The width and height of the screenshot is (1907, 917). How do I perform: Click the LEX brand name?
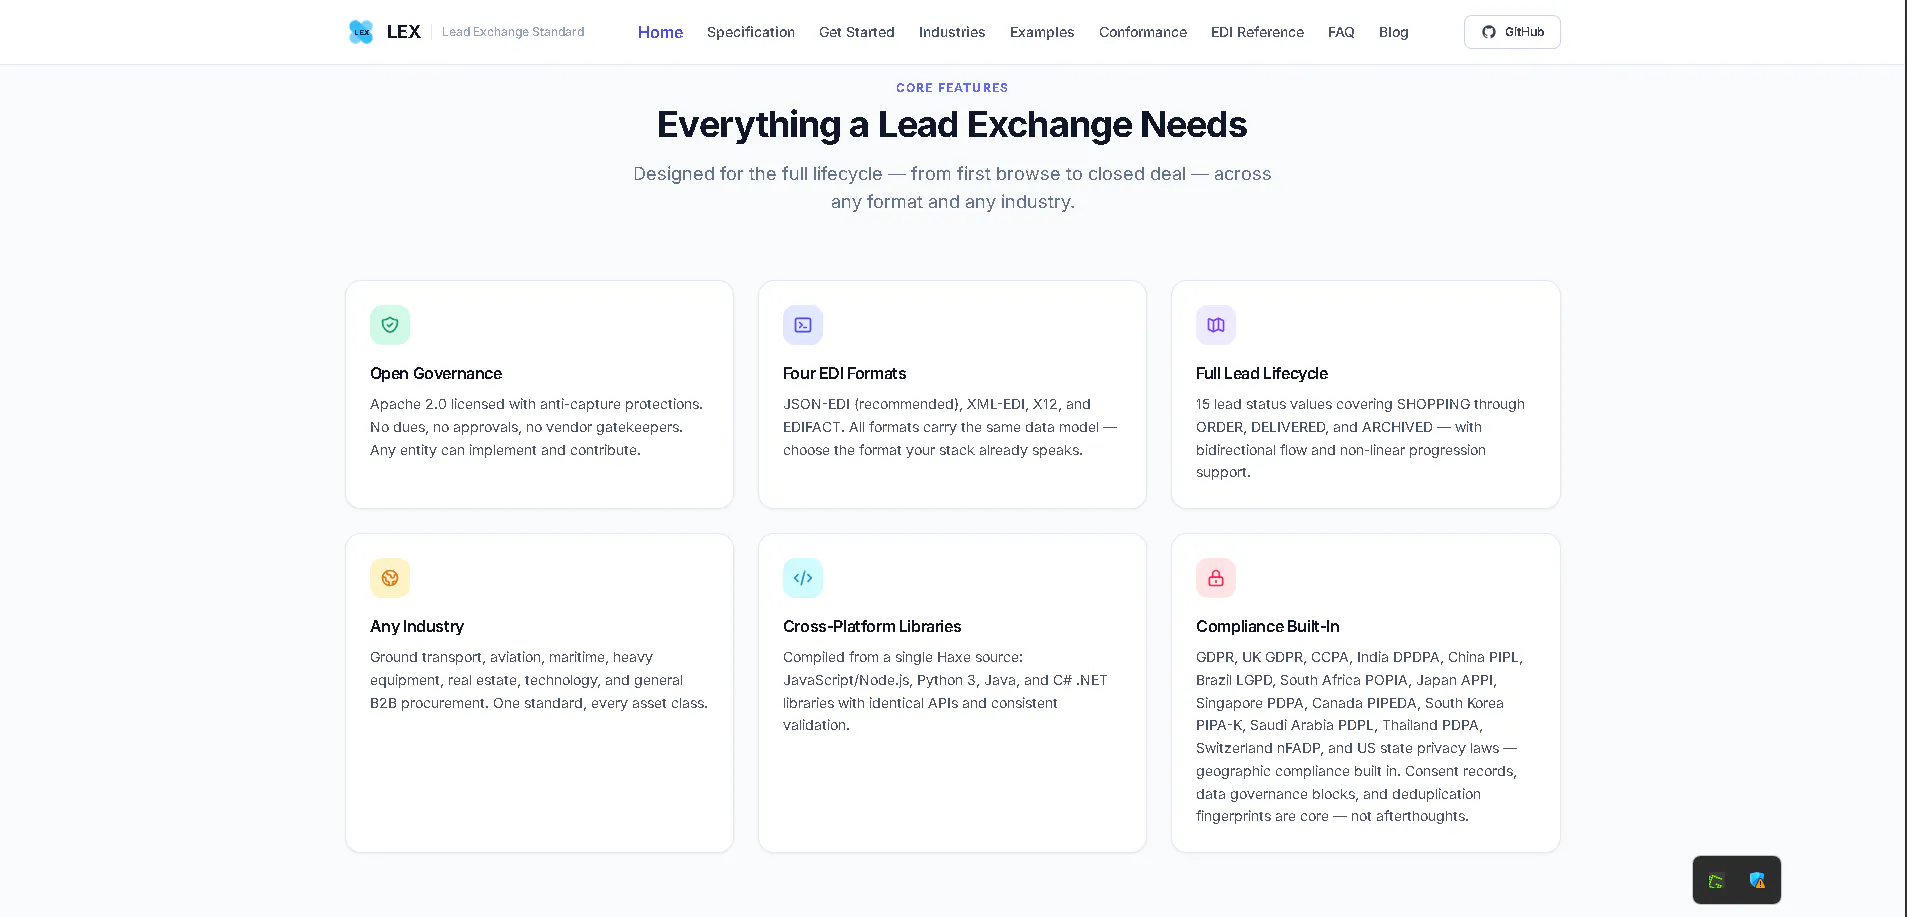click(x=404, y=32)
